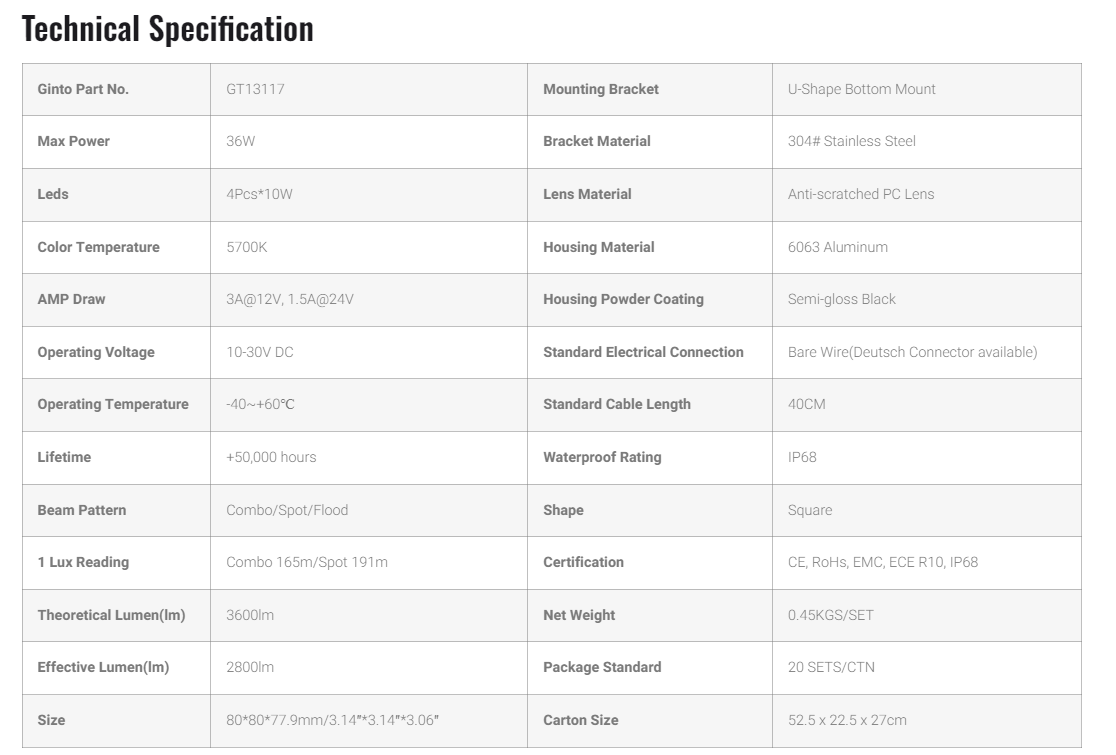This screenshot has height=755, width=1116.
Task: Click the AMP Draw label
Action: click(71, 299)
